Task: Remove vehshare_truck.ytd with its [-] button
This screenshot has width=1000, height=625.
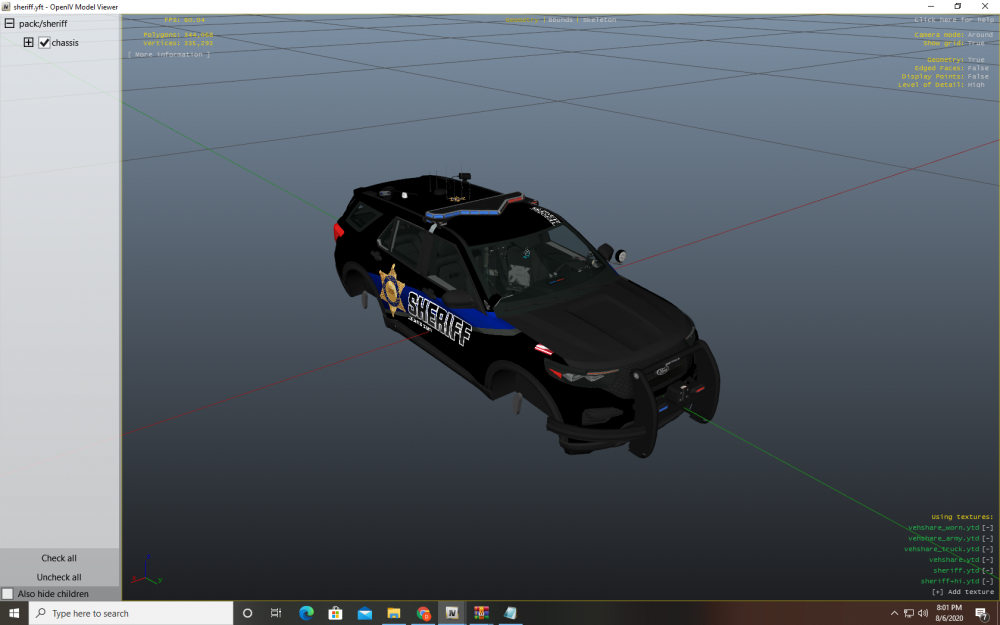Action: click(x=987, y=549)
